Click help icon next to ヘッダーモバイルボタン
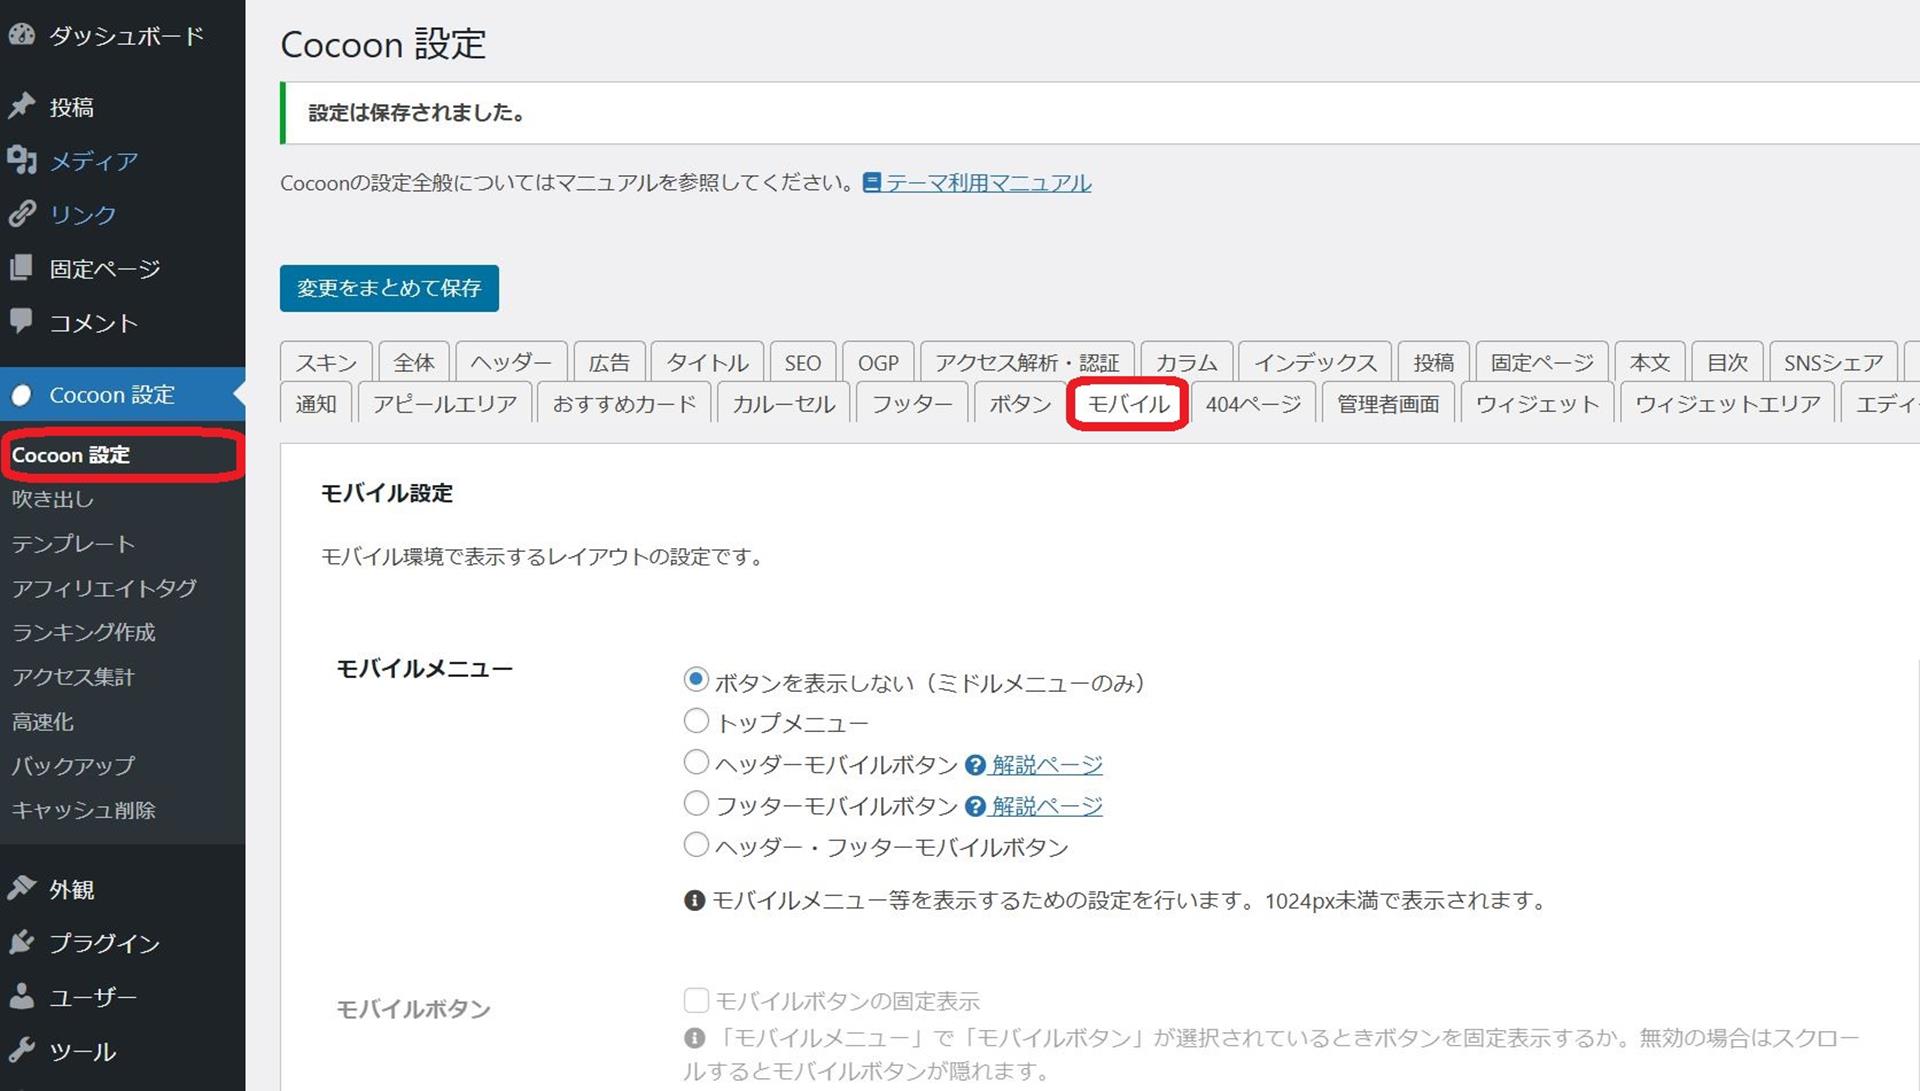 (975, 765)
